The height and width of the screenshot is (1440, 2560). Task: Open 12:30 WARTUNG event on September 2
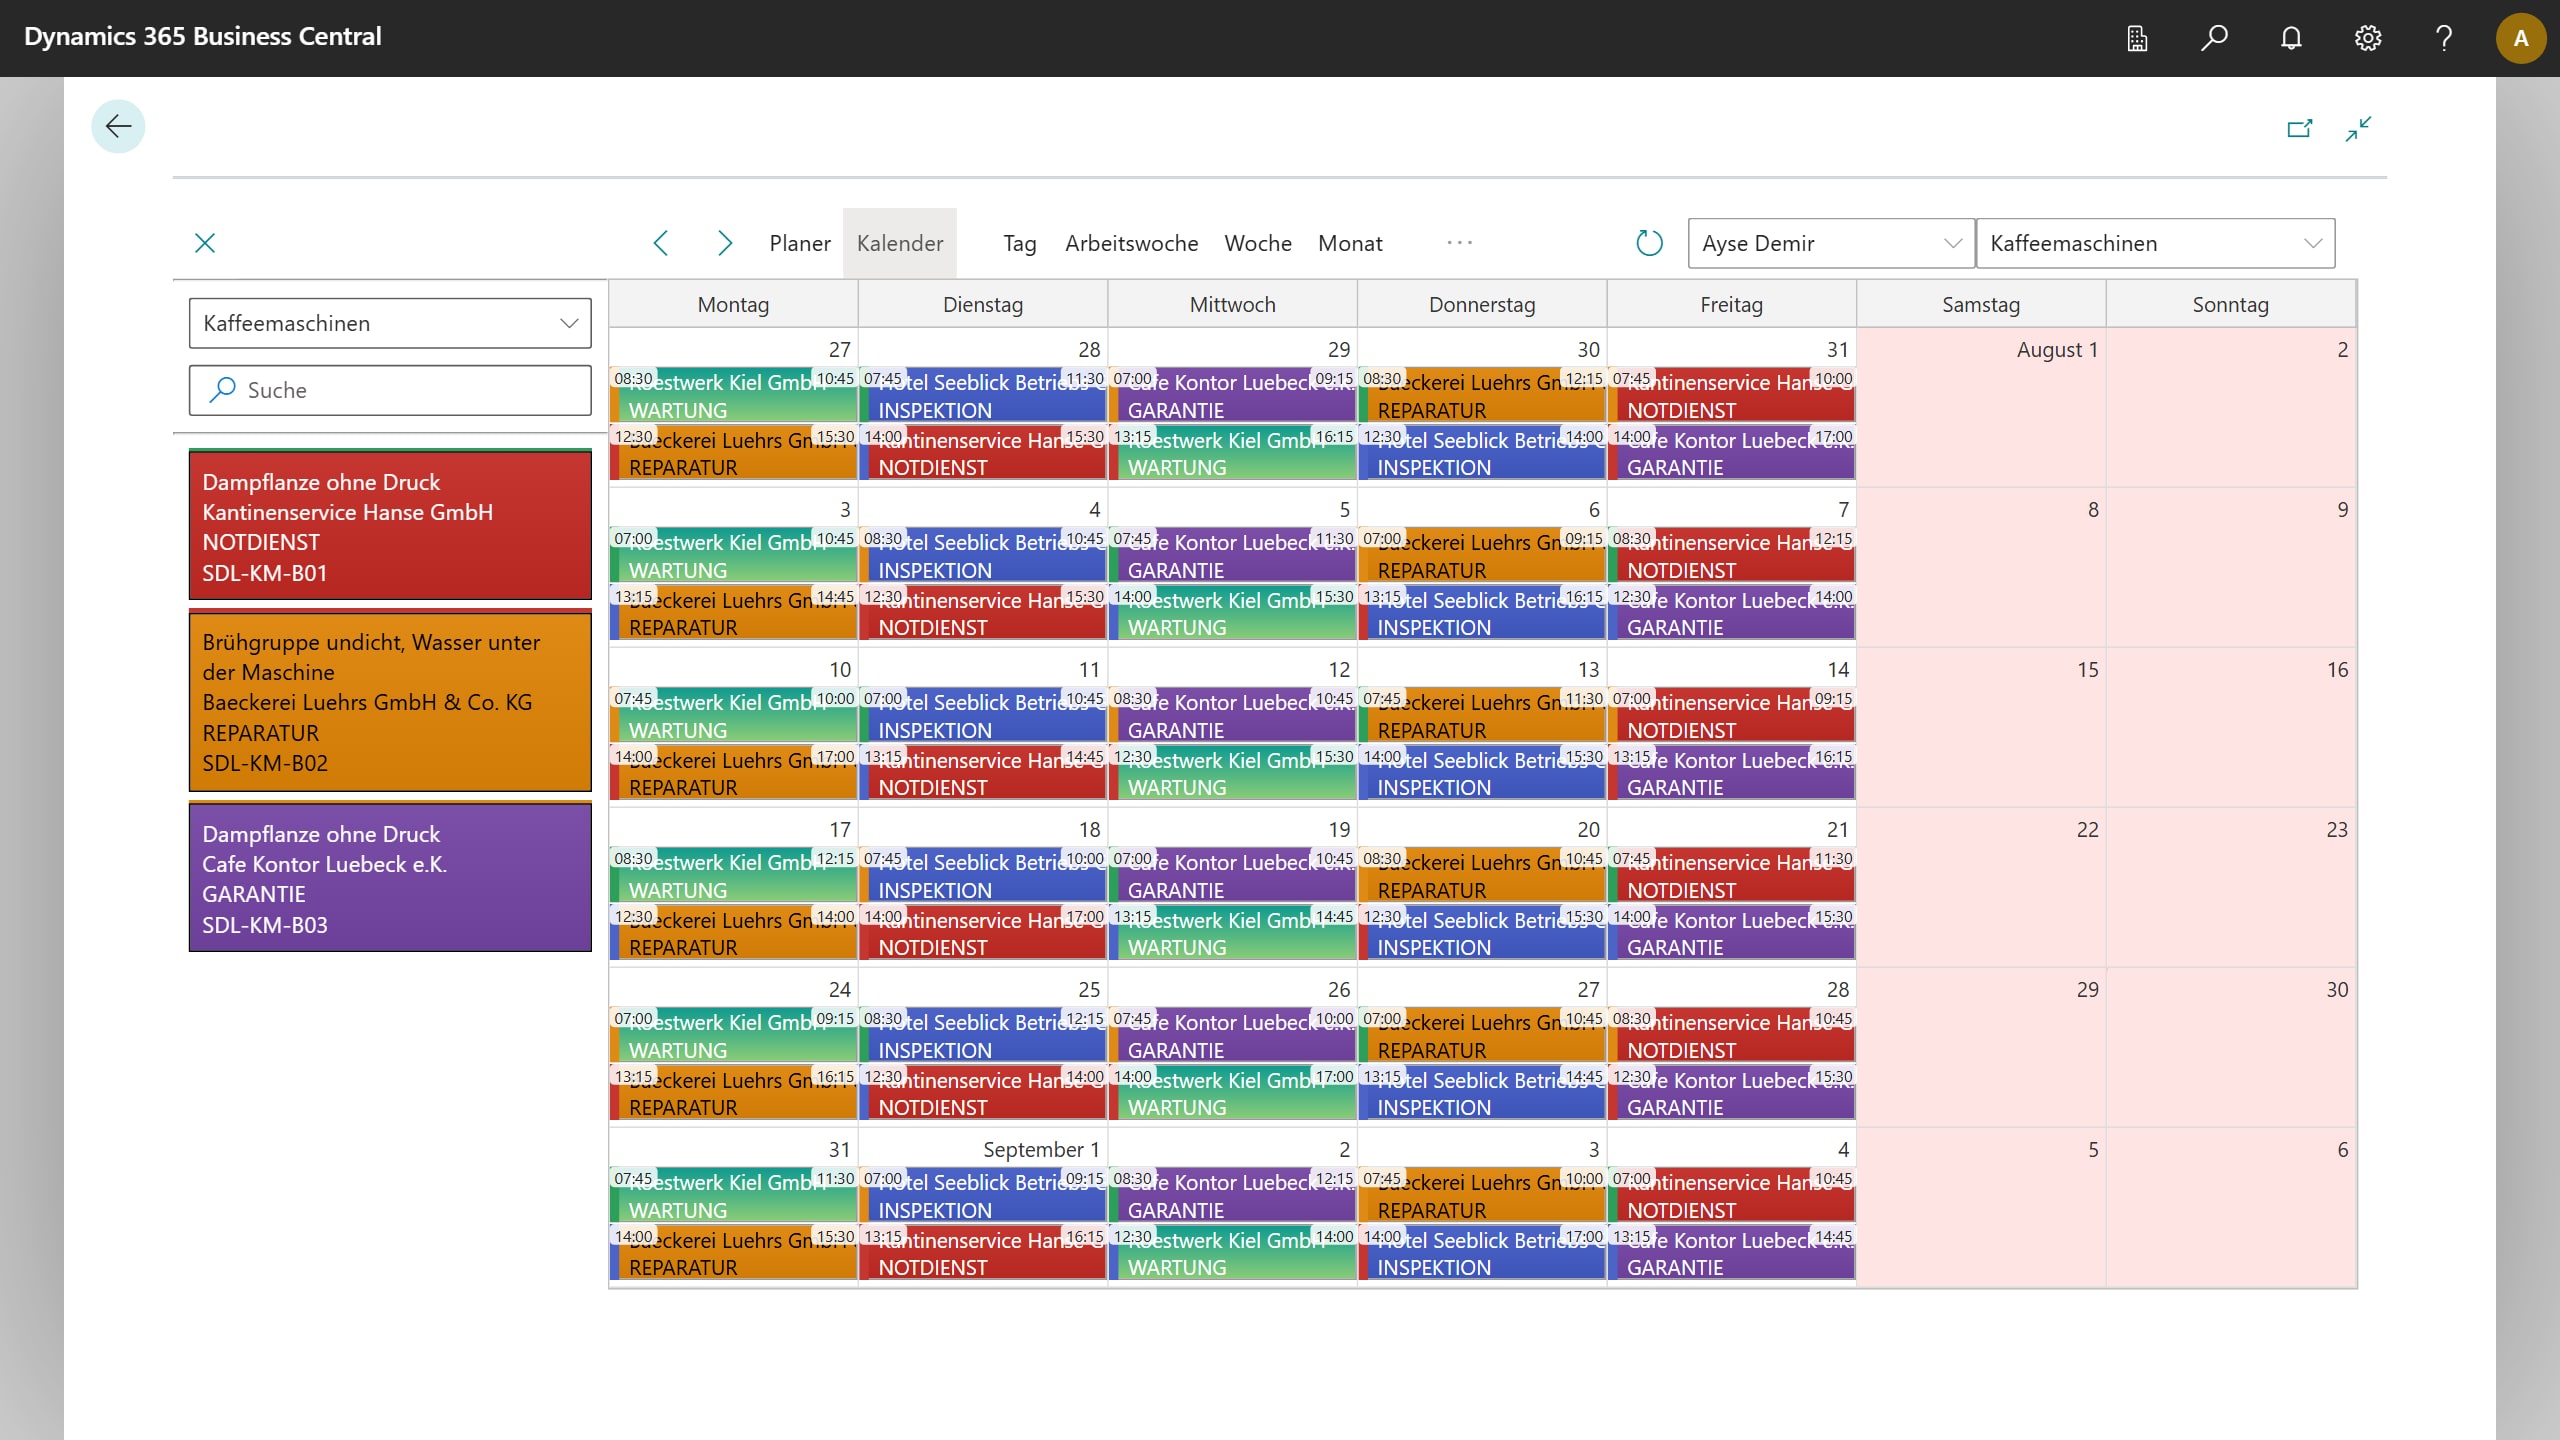[1233, 1253]
